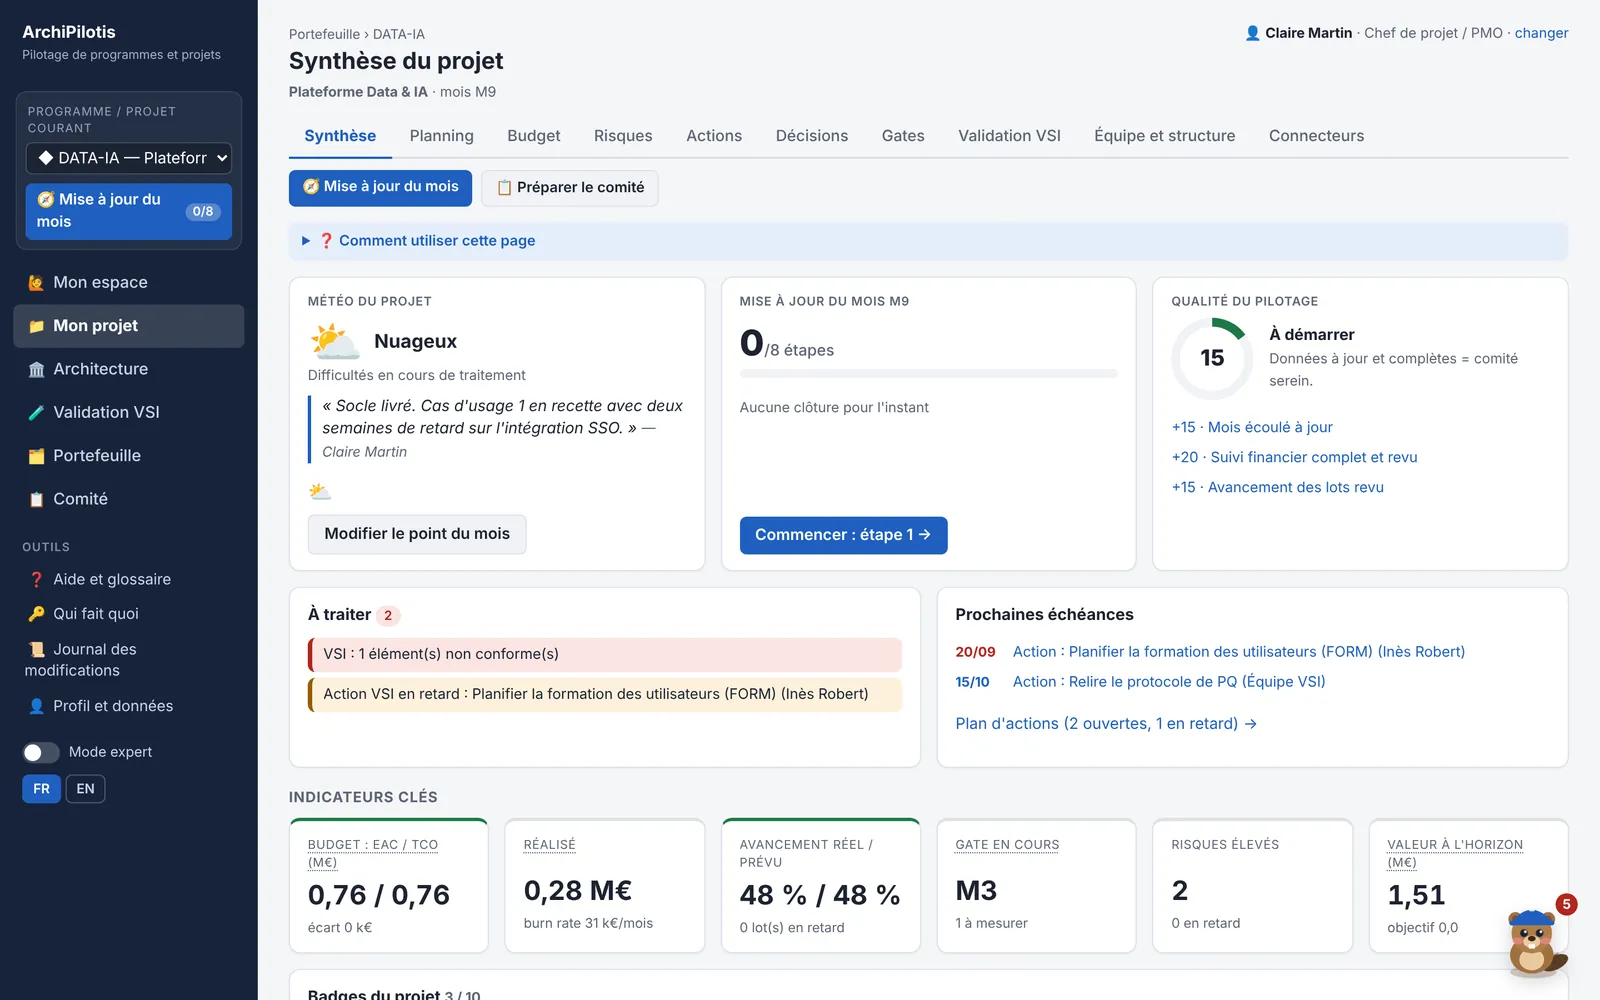1600x1000 pixels.
Task: Click the Qui fait quoi key icon
Action: [x=36, y=614]
